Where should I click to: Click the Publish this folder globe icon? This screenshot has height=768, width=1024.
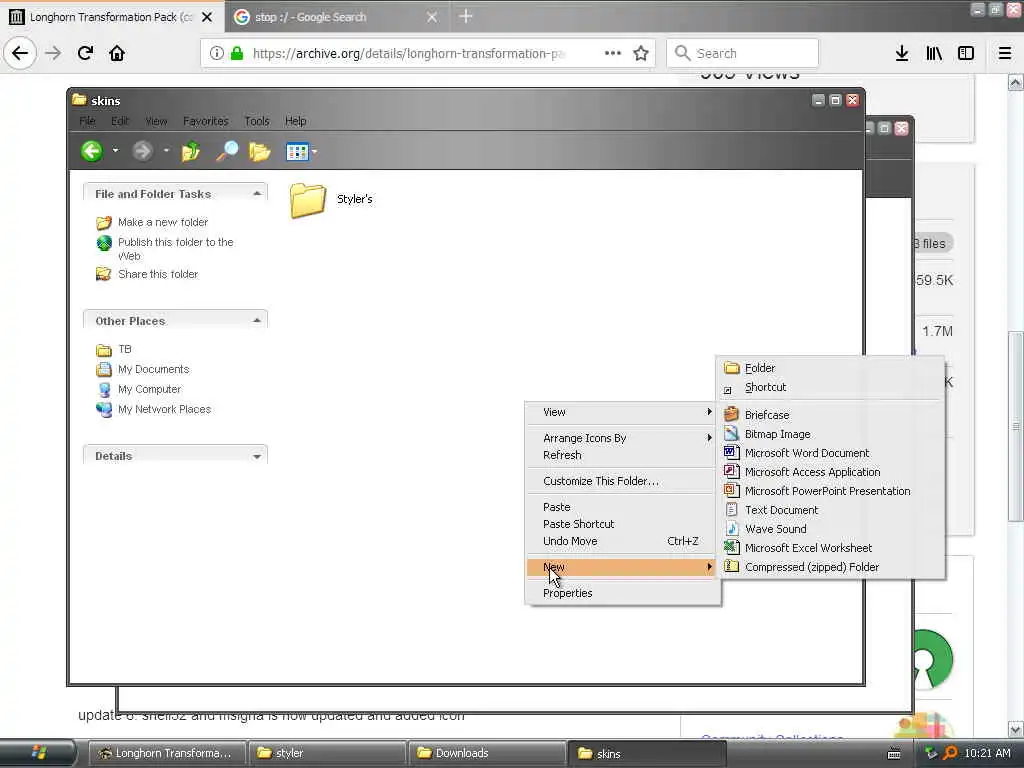tap(104, 243)
